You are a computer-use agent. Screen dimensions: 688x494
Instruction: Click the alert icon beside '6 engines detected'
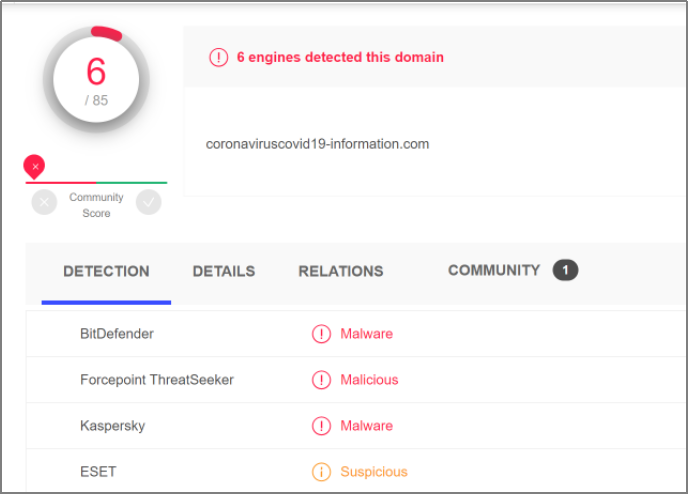[x=218, y=57]
